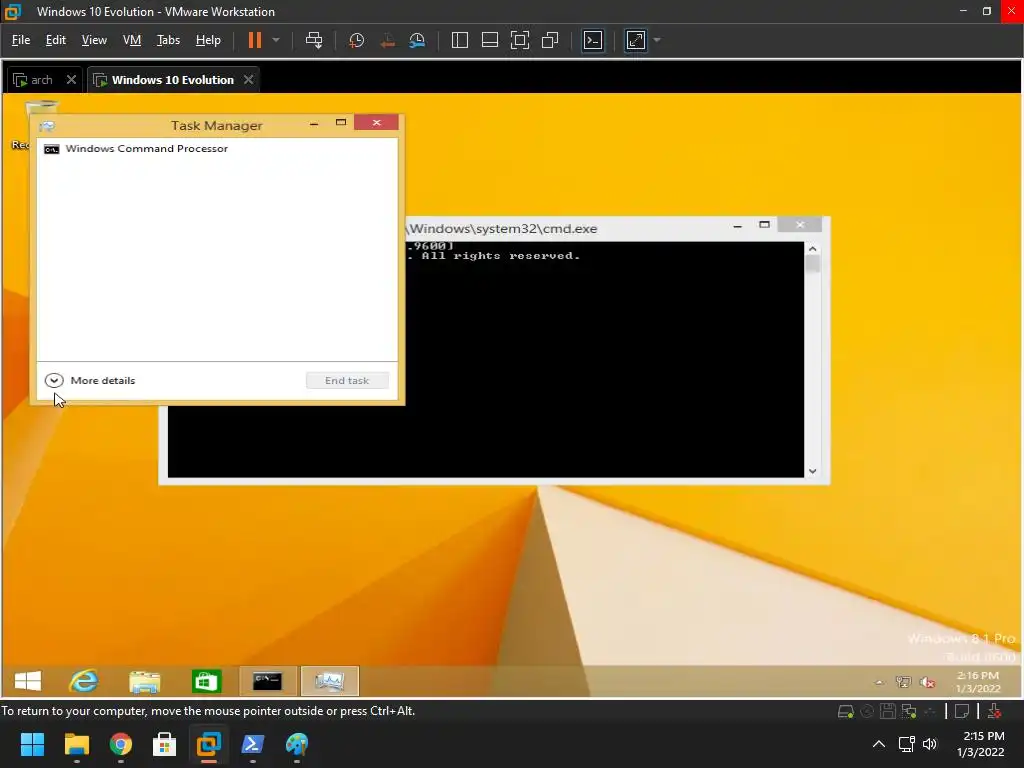
Task: Close the arch tab
Action: click(71, 80)
